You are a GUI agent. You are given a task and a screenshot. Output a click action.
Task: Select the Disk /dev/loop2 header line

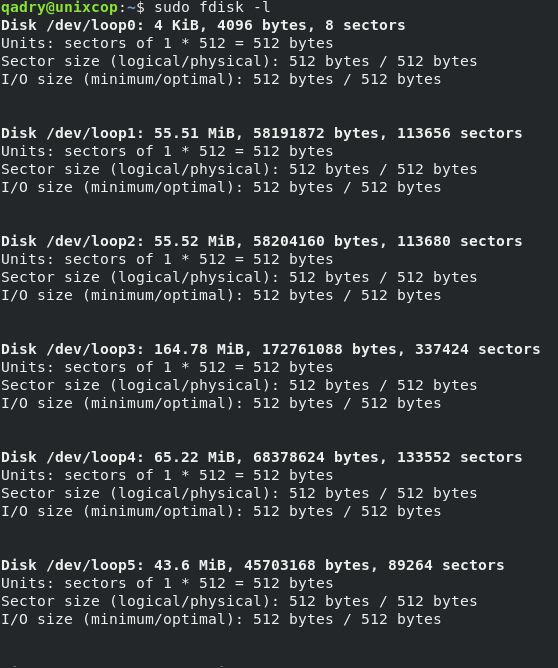pyautogui.click(x=262, y=242)
